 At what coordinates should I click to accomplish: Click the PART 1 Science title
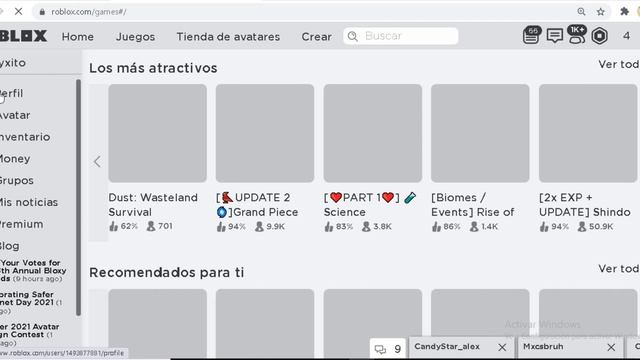click(x=370, y=204)
